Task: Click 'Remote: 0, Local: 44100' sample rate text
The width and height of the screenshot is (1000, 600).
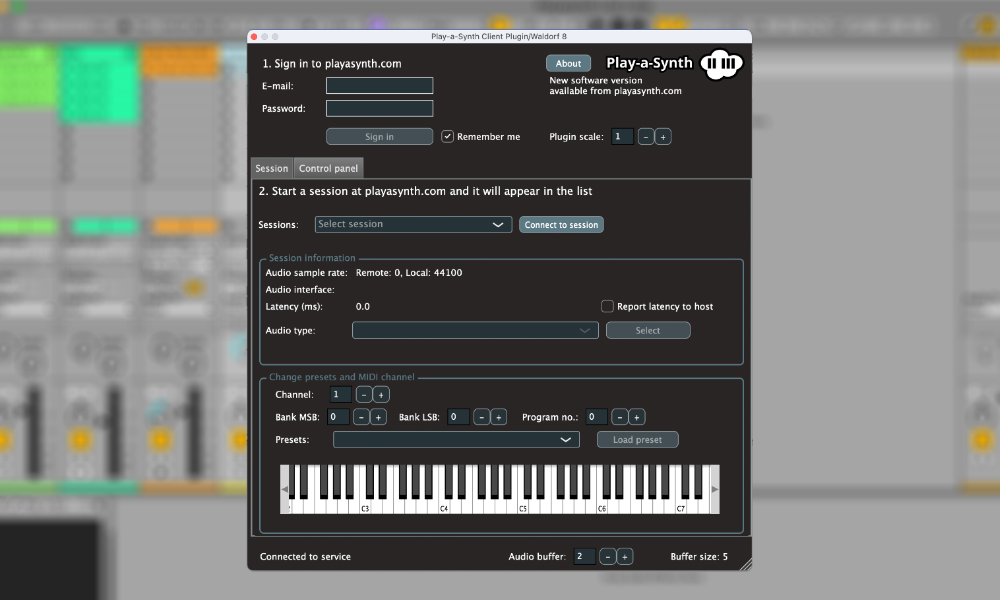Action: pyautogui.click(x=409, y=273)
